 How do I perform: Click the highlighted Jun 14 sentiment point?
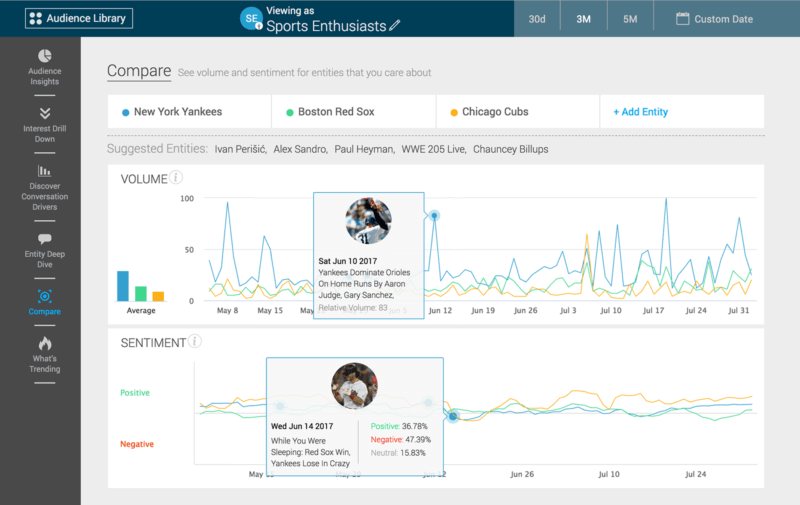click(x=453, y=416)
